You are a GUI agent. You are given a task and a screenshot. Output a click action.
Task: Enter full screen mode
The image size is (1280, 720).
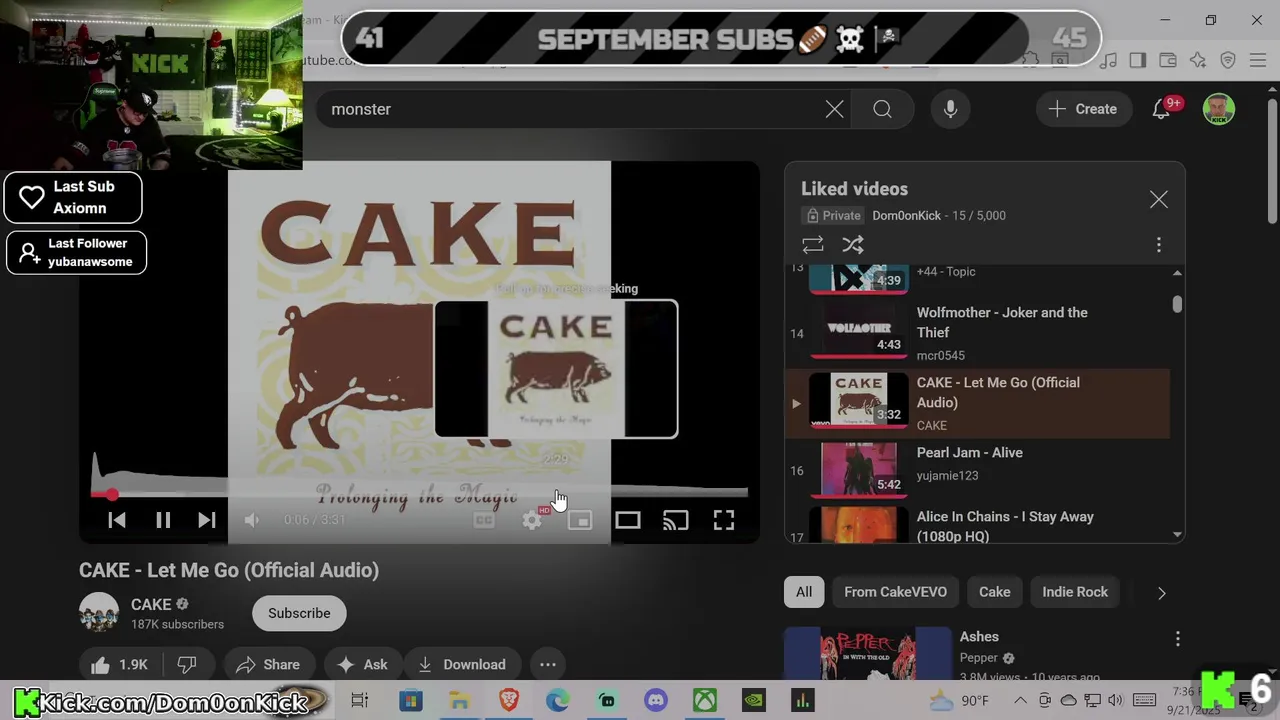(724, 520)
